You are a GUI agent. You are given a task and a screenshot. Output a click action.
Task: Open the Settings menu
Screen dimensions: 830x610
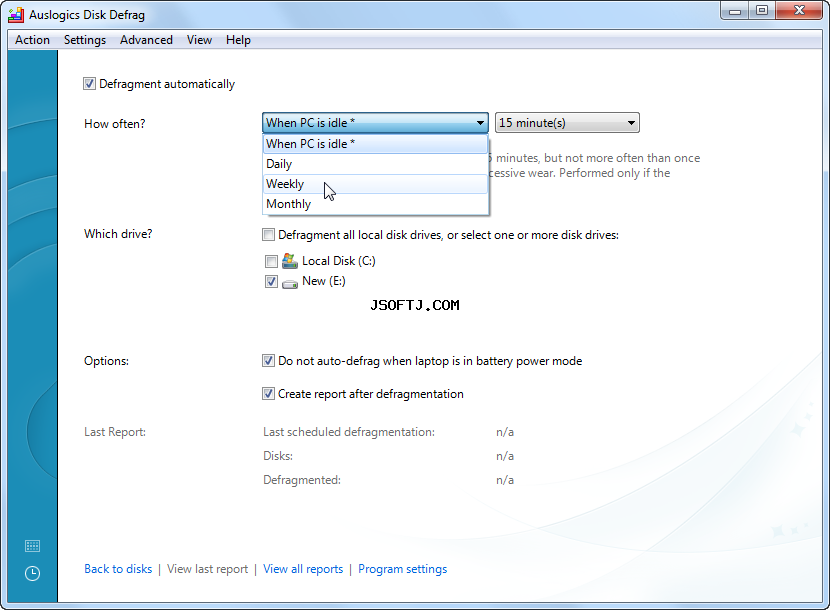pyautogui.click(x=85, y=40)
